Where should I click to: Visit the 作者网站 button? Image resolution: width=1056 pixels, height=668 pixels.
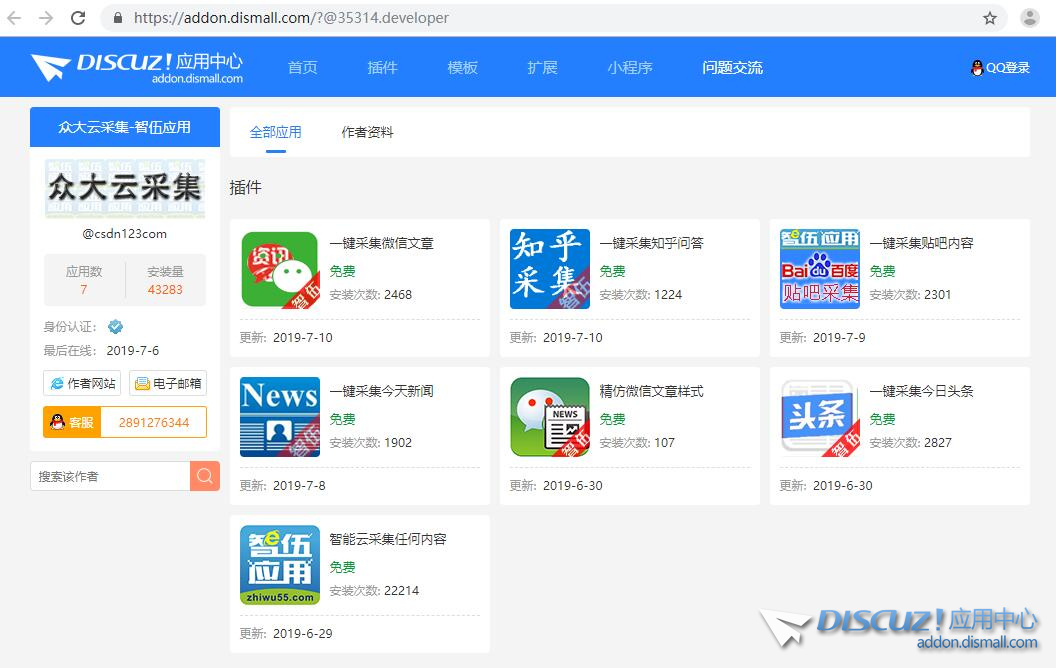point(82,383)
